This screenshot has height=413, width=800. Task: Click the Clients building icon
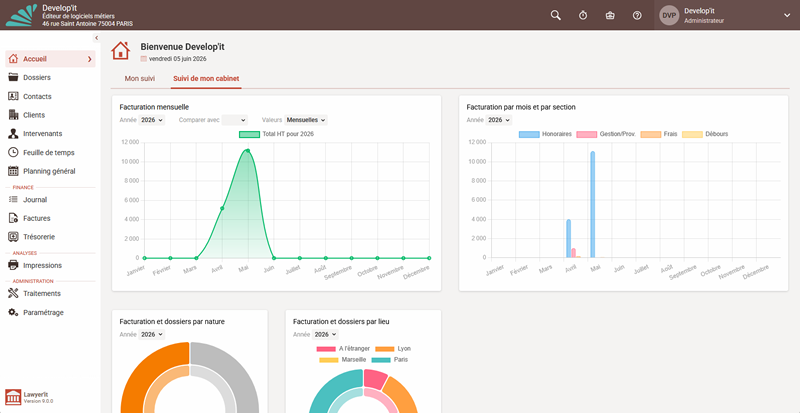coord(14,115)
